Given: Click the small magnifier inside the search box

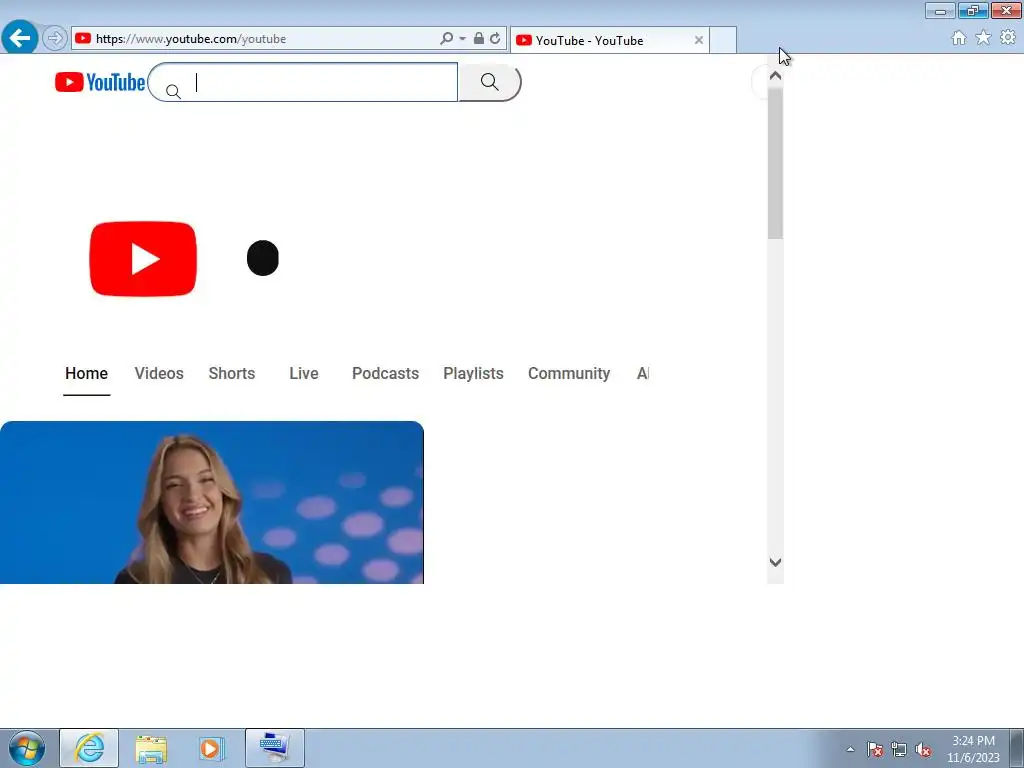Looking at the screenshot, I should click(173, 91).
